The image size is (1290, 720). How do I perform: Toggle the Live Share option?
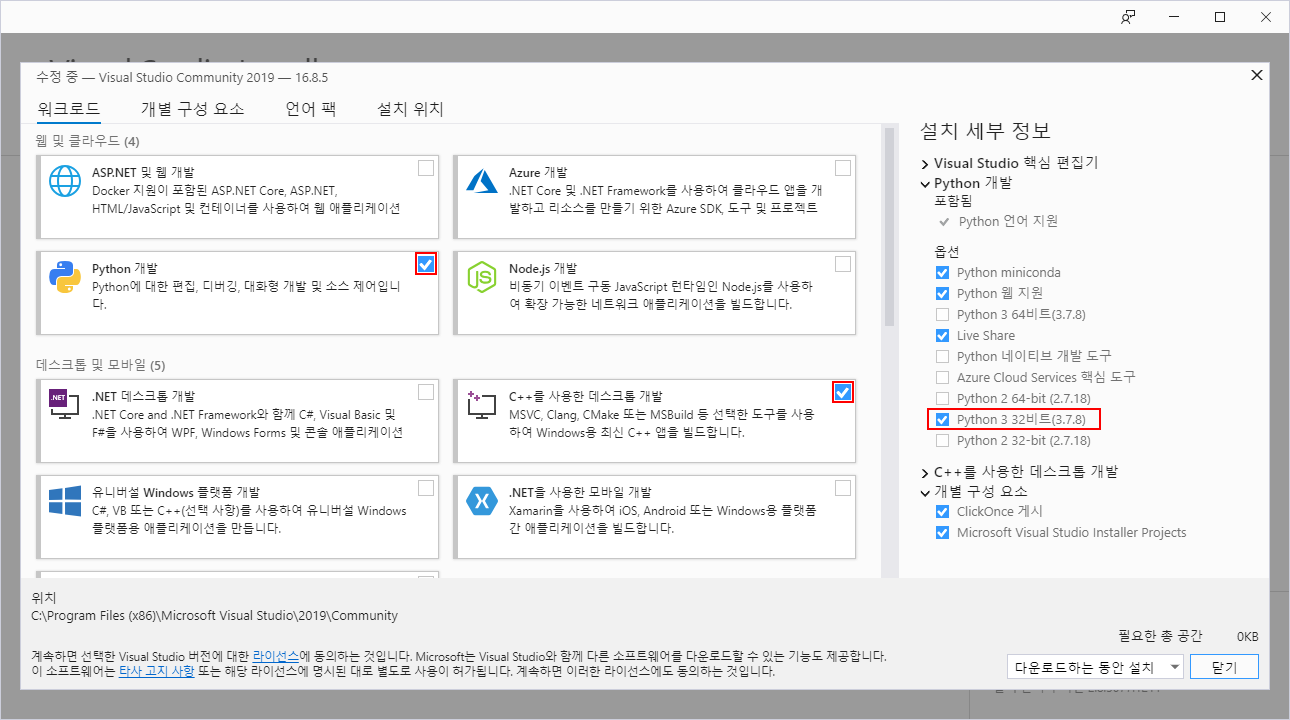point(942,335)
